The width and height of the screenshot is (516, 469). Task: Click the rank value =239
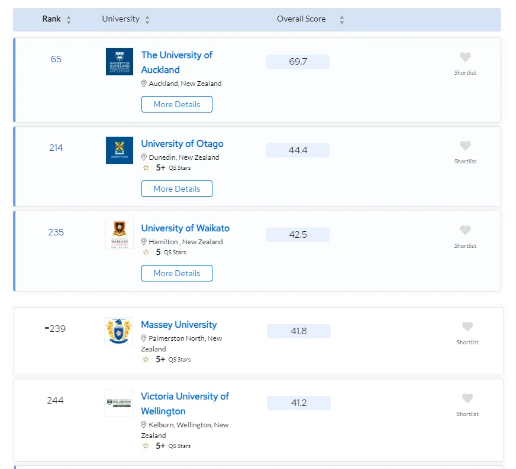(x=55, y=329)
